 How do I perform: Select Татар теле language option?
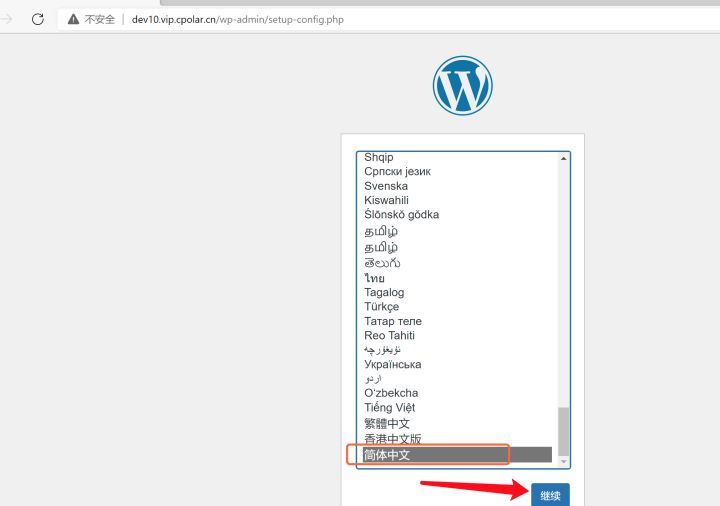458,321
